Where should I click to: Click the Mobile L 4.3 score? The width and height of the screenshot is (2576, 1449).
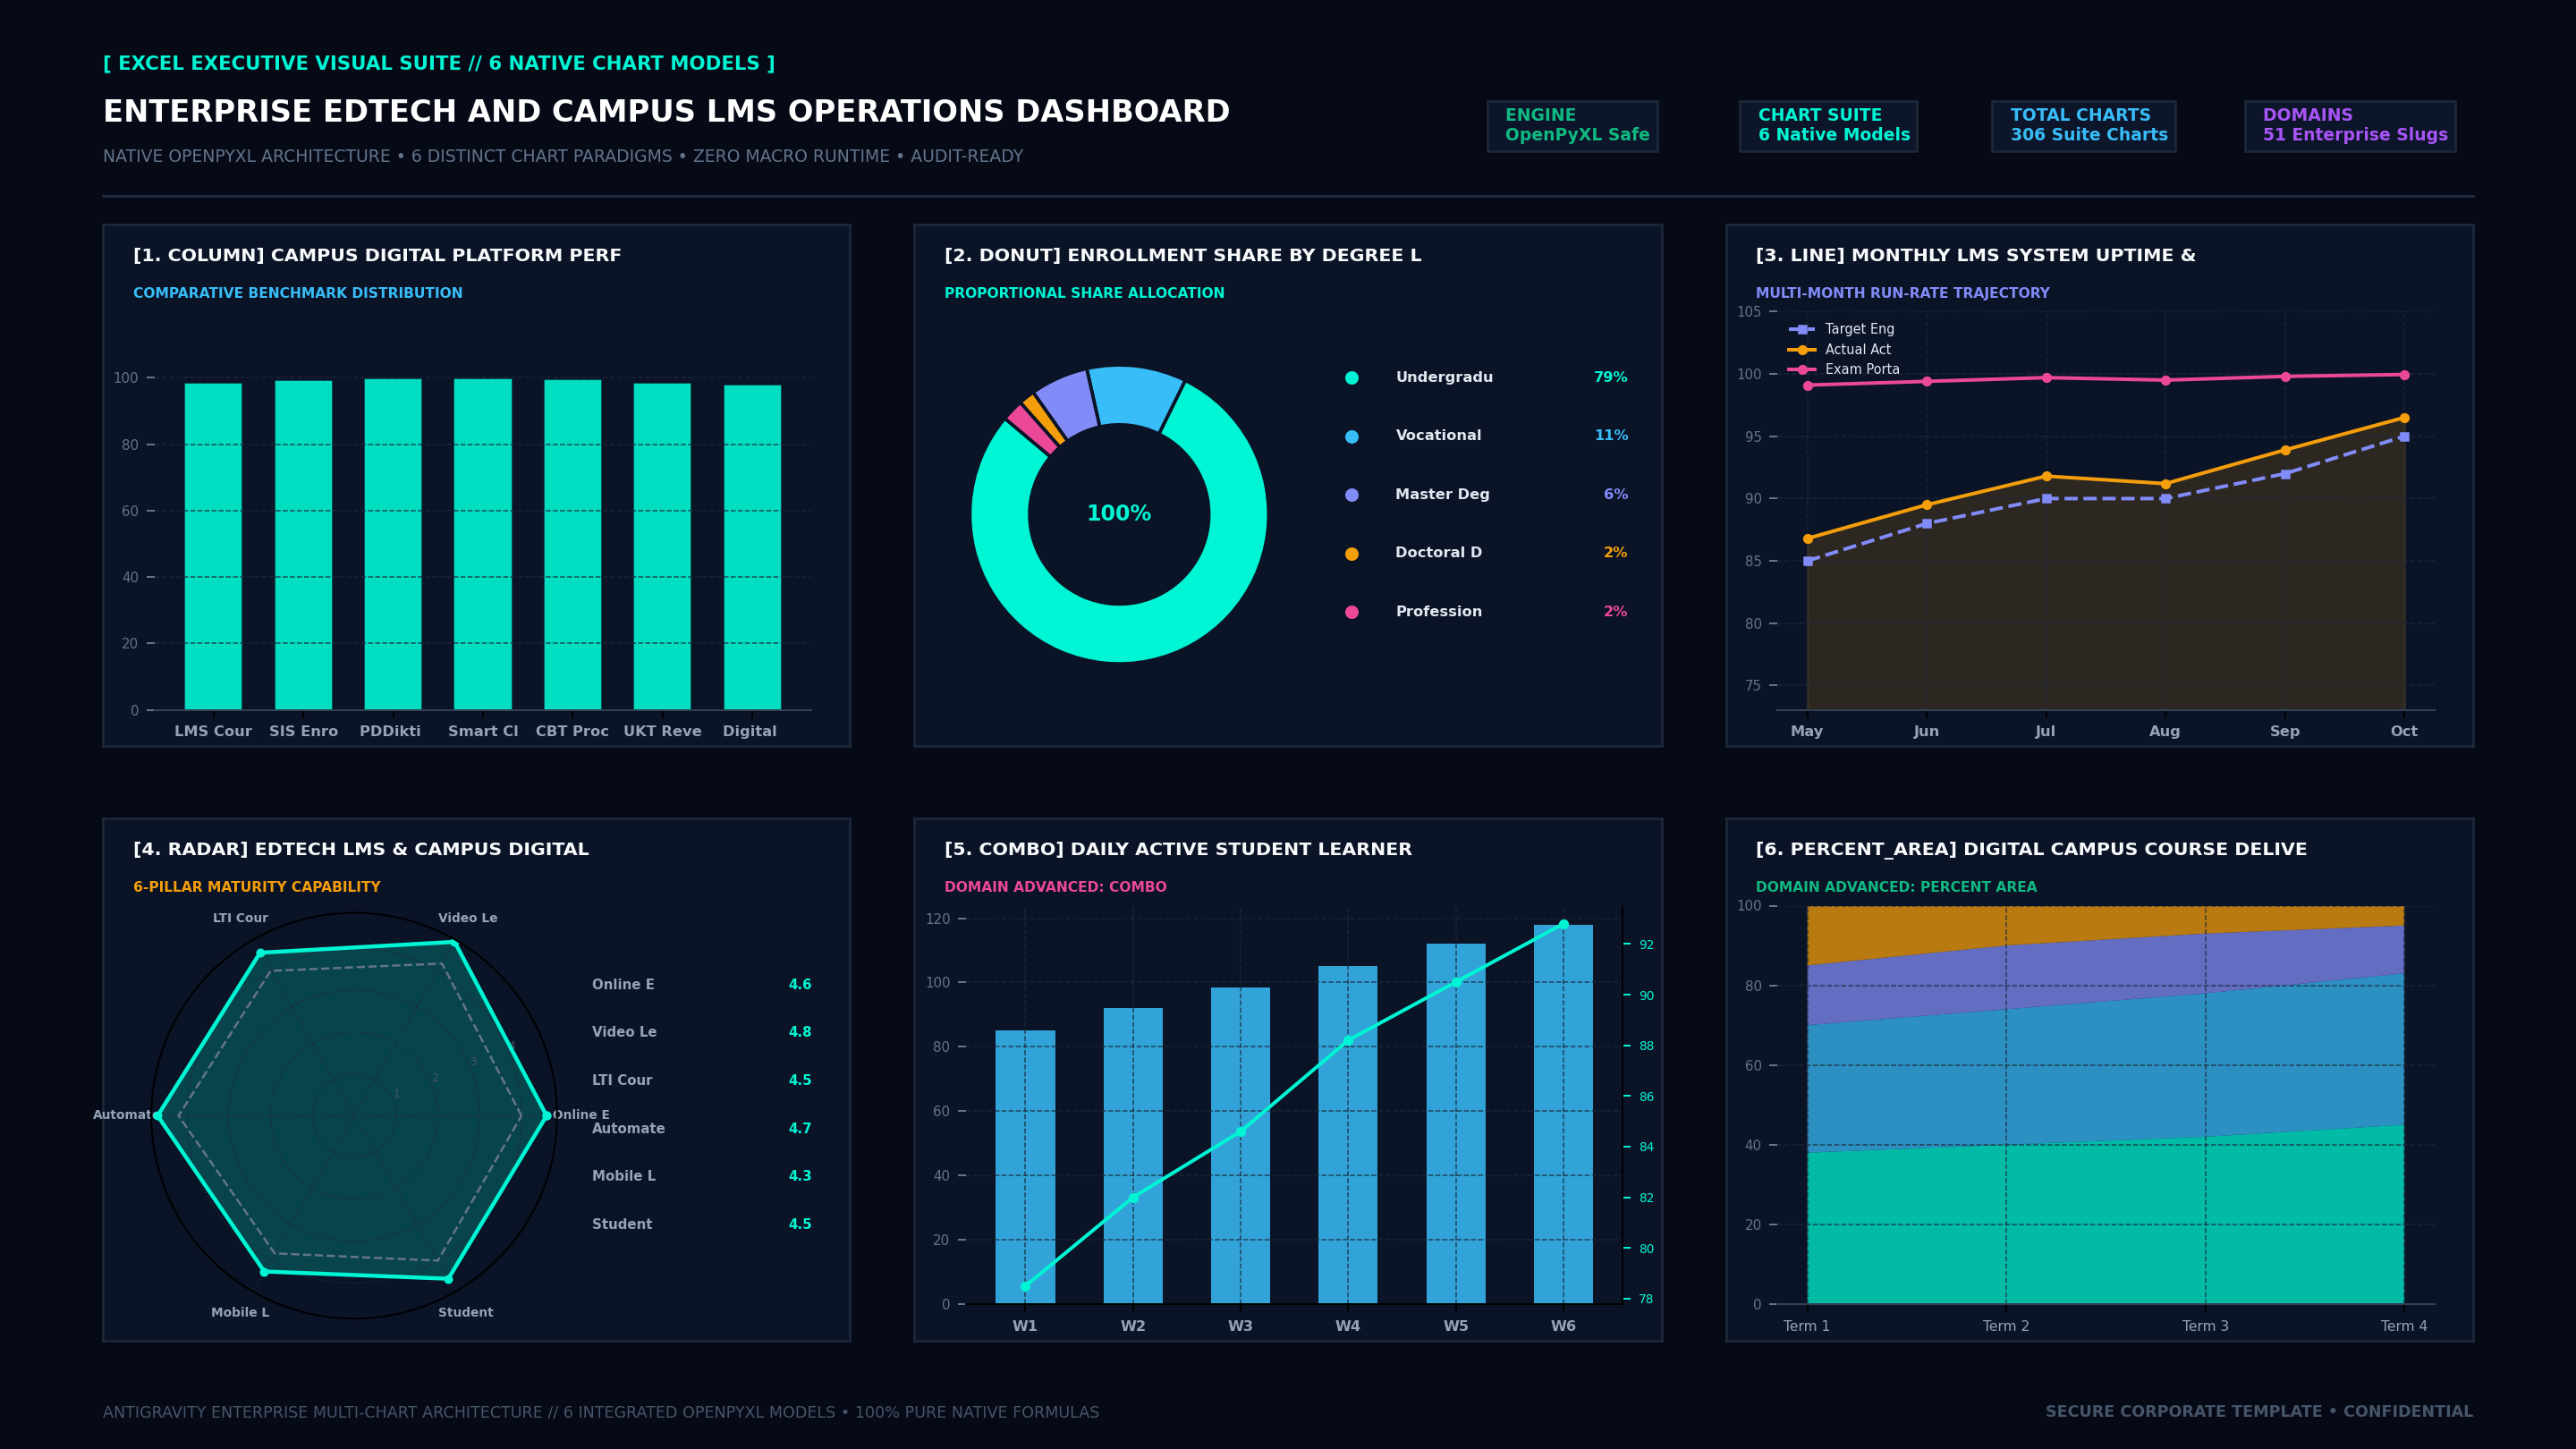(800, 1176)
